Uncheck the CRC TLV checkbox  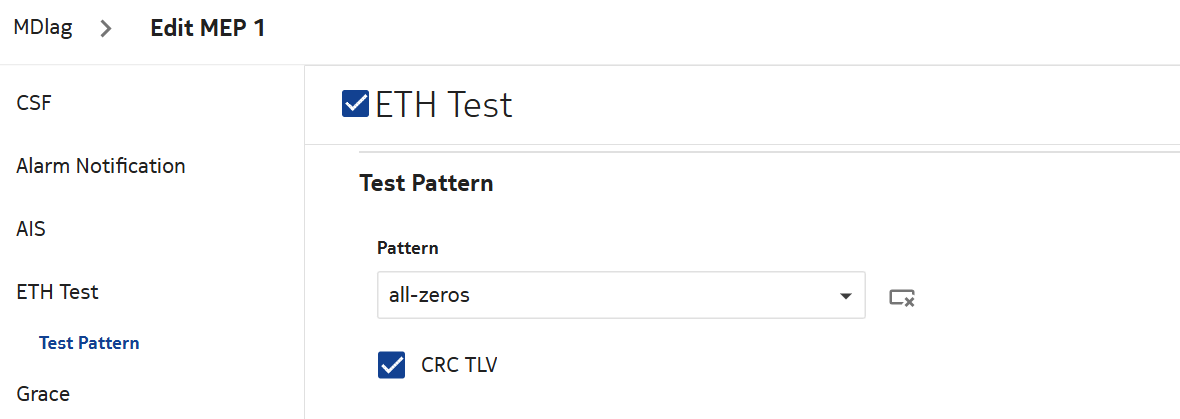(391, 365)
